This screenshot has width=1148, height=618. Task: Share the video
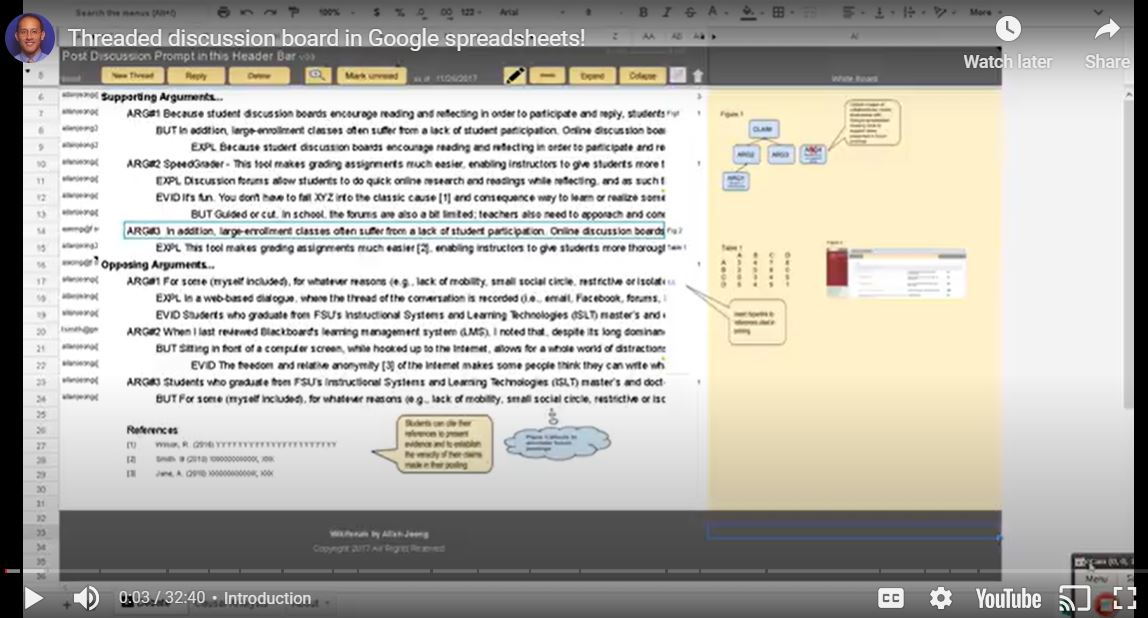(x=1107, y=42)
